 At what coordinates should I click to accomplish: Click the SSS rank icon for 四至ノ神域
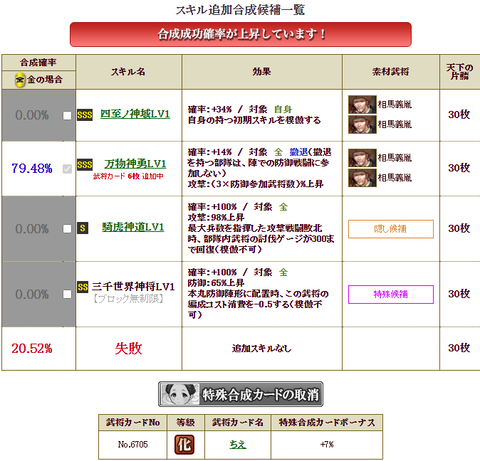[x=85, y=115]
